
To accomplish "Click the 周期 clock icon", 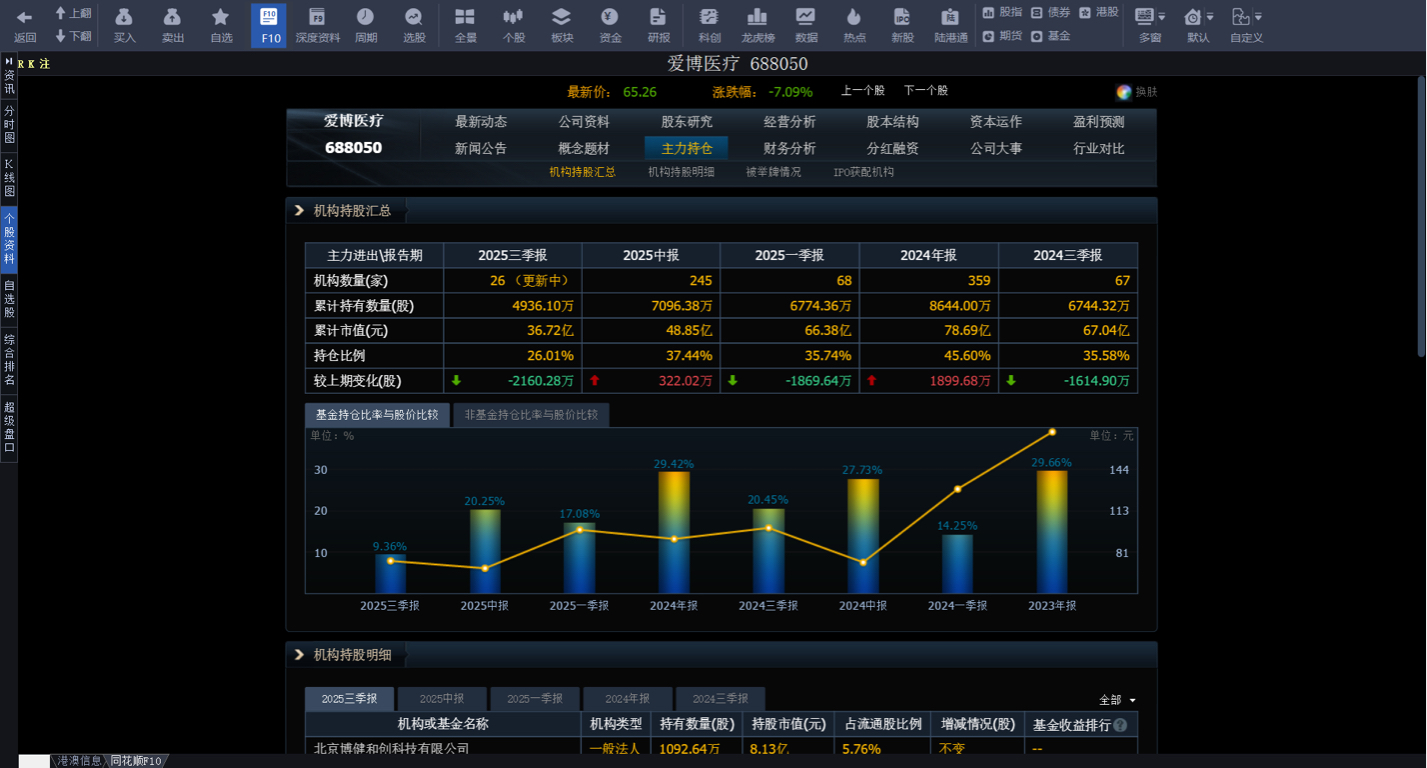I will click(366, 17).
